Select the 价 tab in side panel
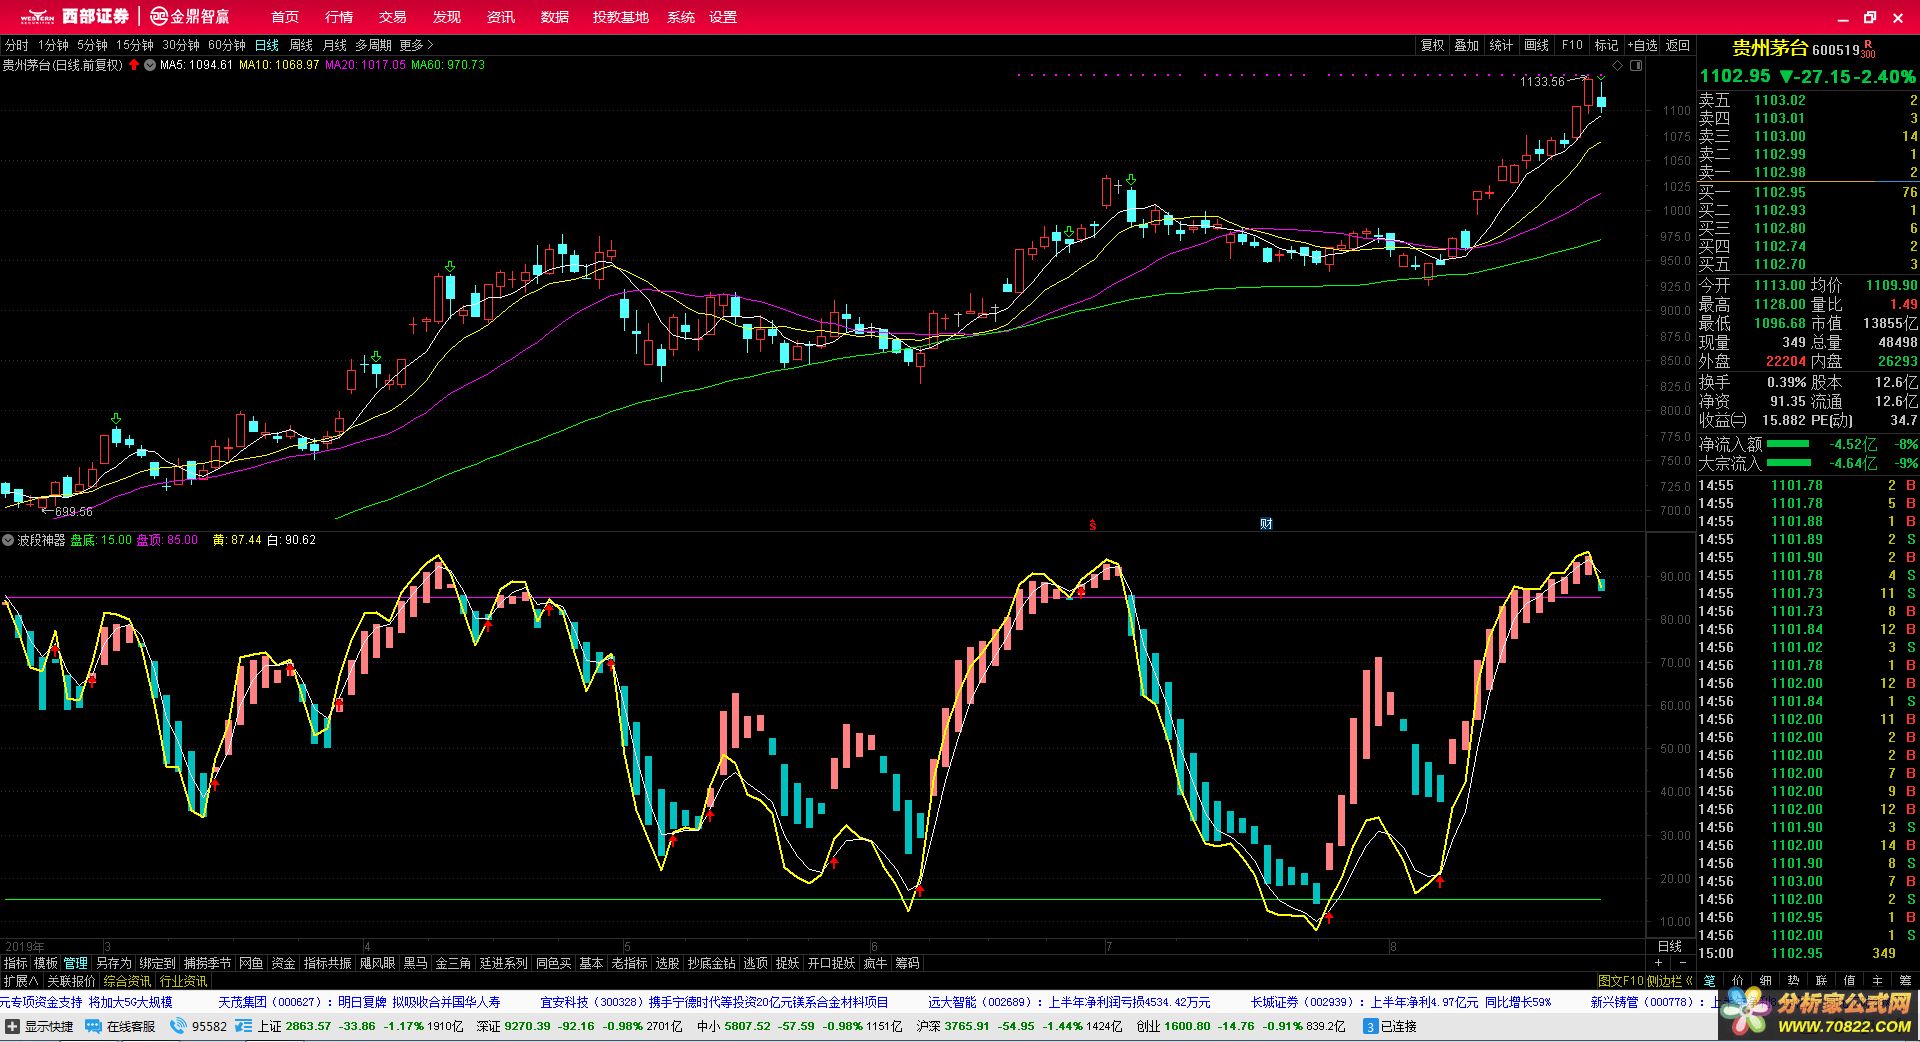Image resolution: width=1920 pixels, height=1042 pixels. (x=1738, y=981)
